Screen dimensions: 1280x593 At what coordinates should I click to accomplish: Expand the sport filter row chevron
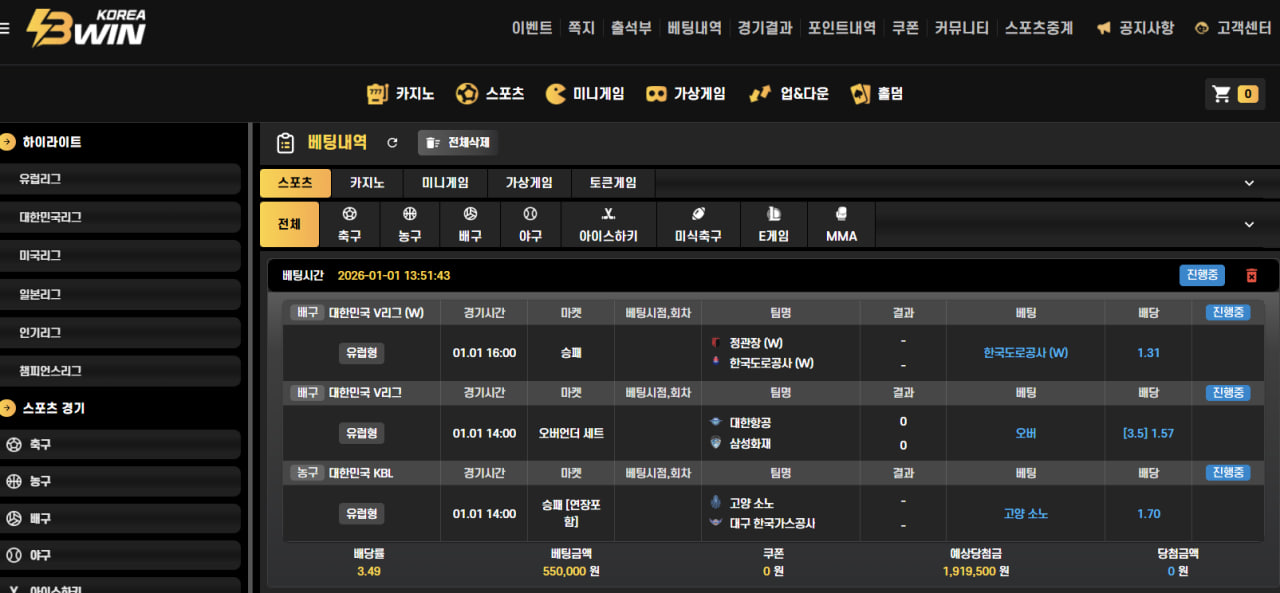point(1248,225)
